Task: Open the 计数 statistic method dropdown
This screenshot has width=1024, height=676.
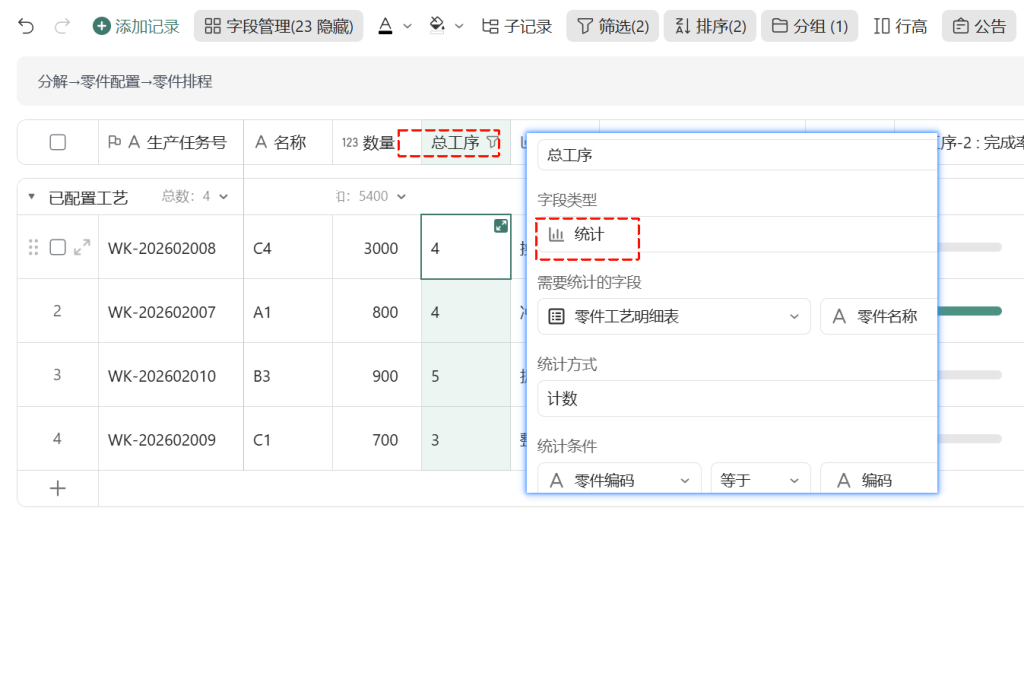Action: 737,398
